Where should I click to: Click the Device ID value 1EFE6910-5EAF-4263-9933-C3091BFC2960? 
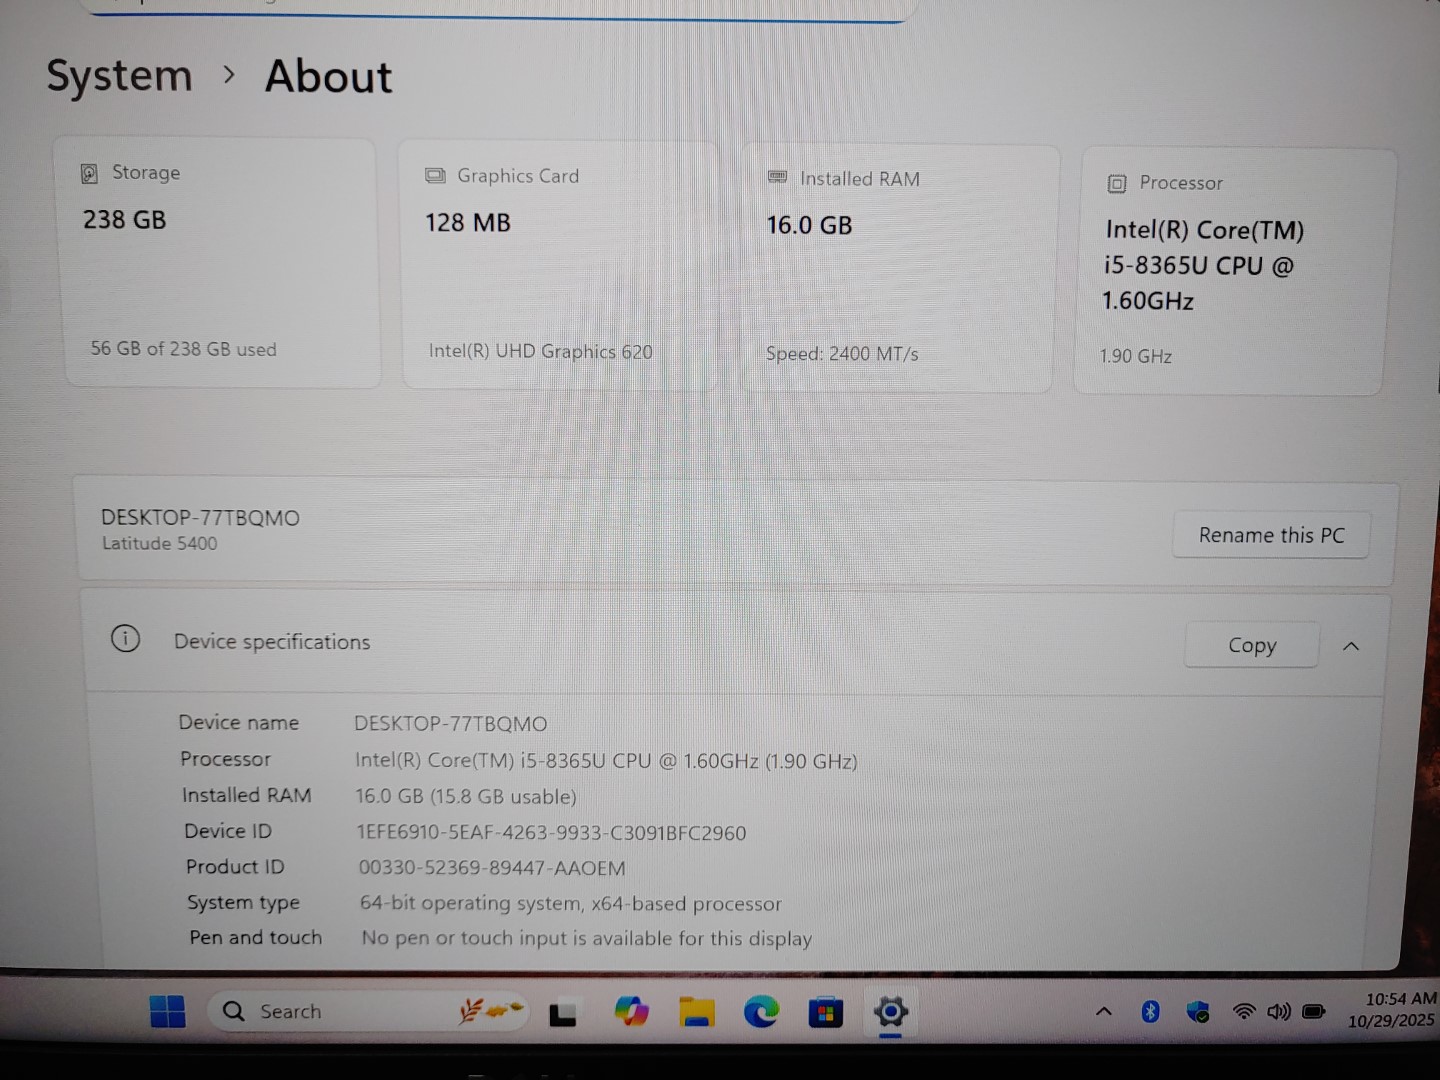coord(551,833)
